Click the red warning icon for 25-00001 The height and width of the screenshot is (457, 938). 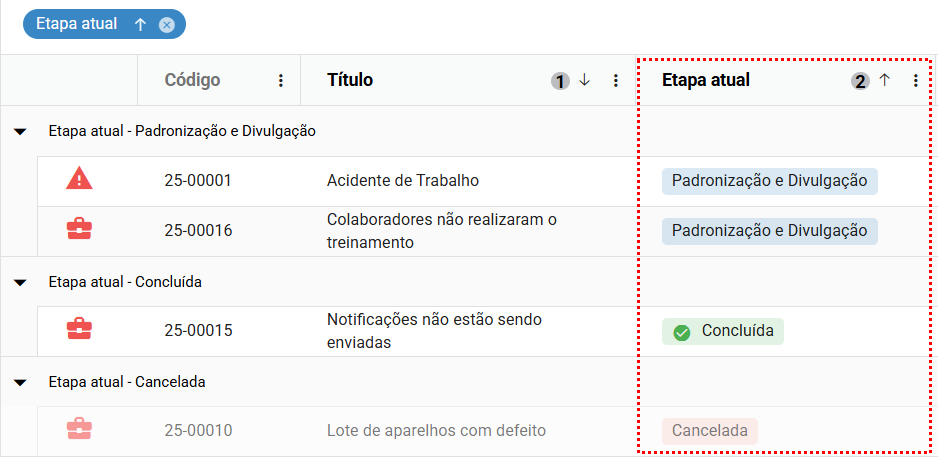(x=79, y=180)
